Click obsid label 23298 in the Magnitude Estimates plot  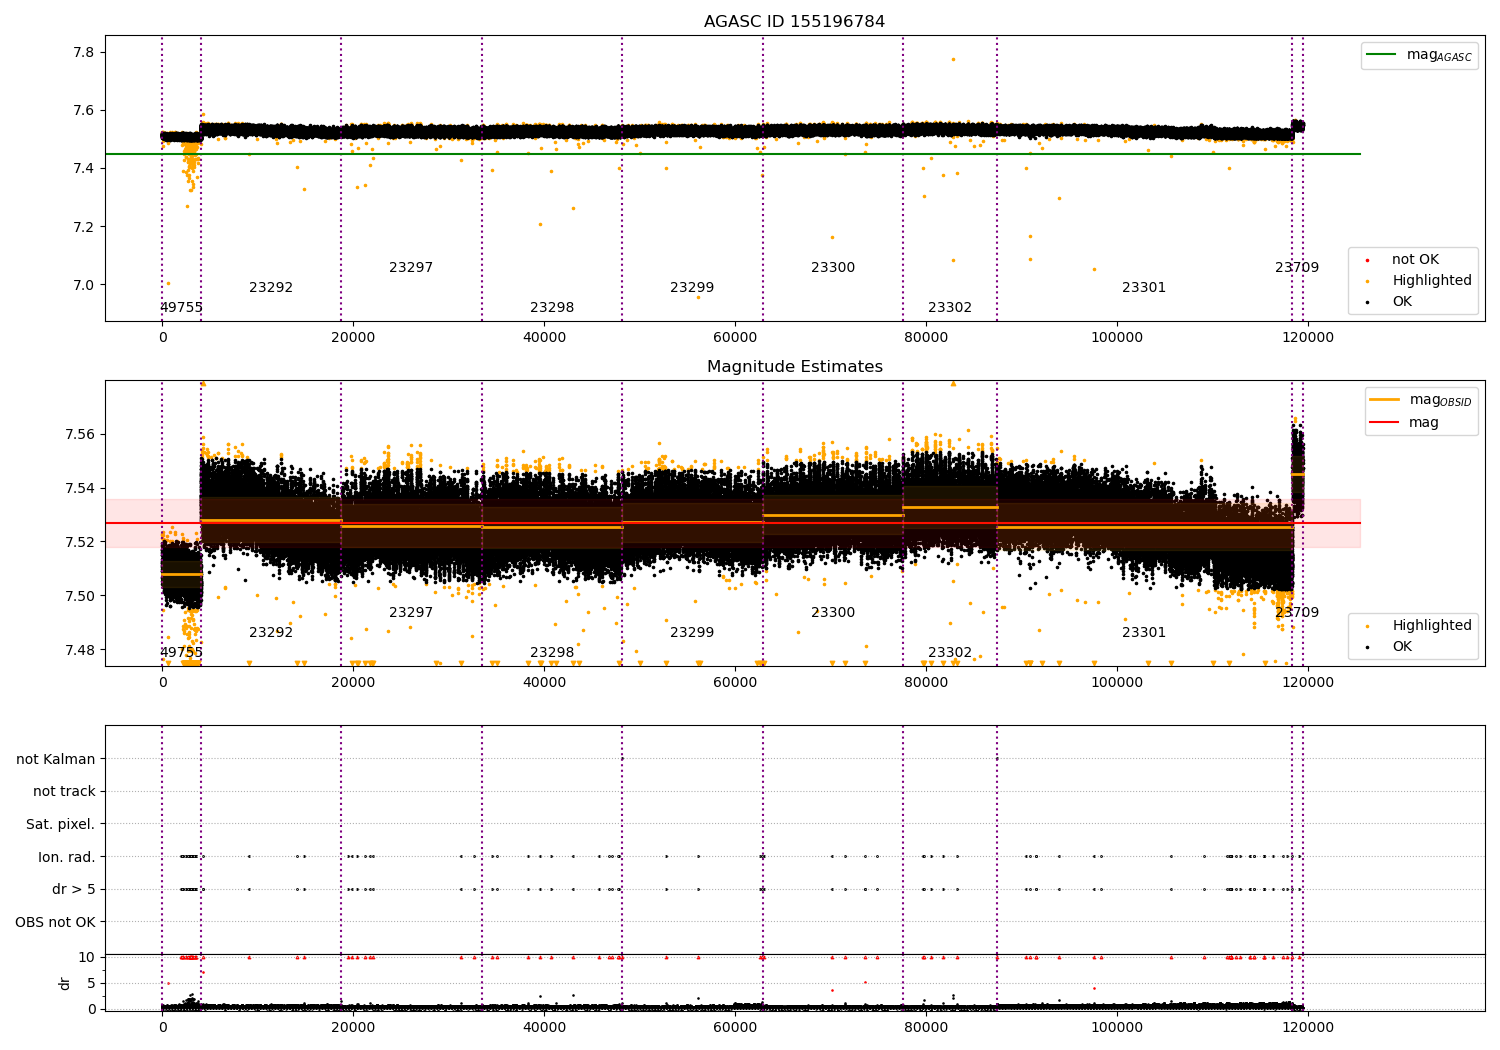coord(552,653)
